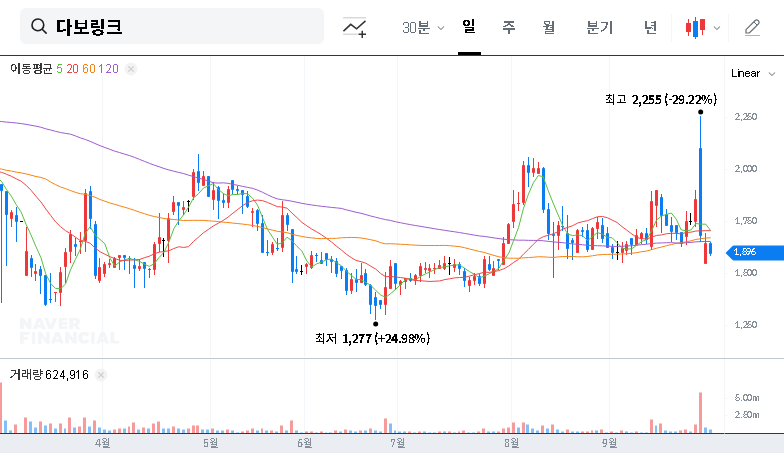
Task: Switch to the 주 weekly tab
Action: [508, 27]
